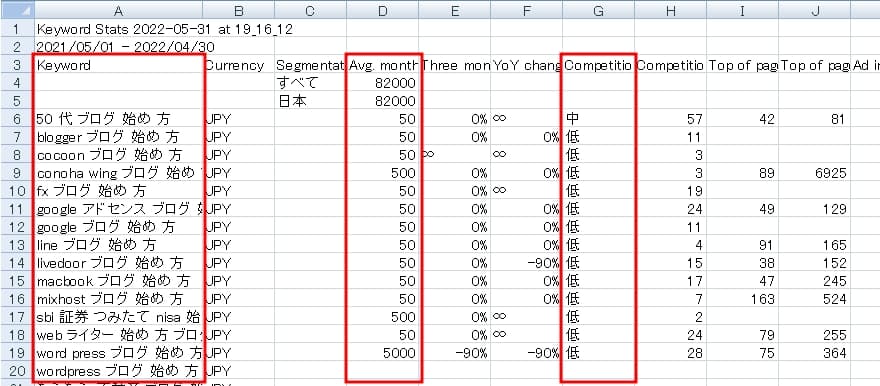Select cell with 5000 average monthly searches
The height and width of the screenshot is (386, 880).
click(x=382, y=353)
